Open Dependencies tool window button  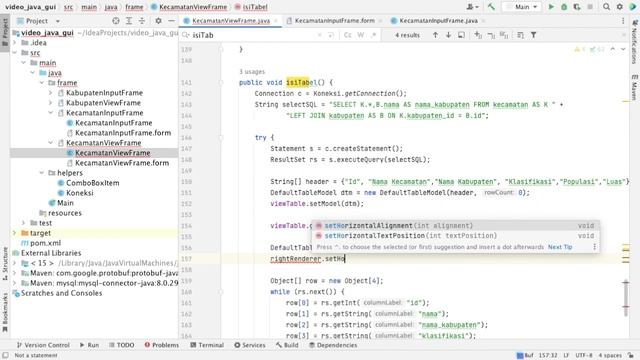[333, 345]
